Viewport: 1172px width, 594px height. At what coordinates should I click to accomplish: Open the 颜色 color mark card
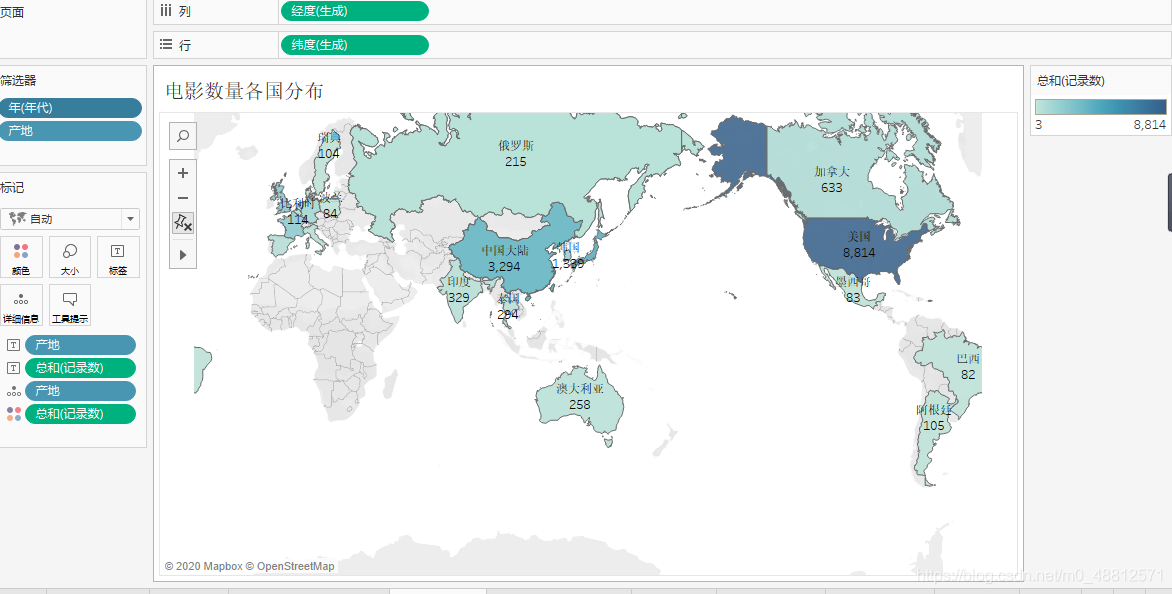click(x=21, y=259)
